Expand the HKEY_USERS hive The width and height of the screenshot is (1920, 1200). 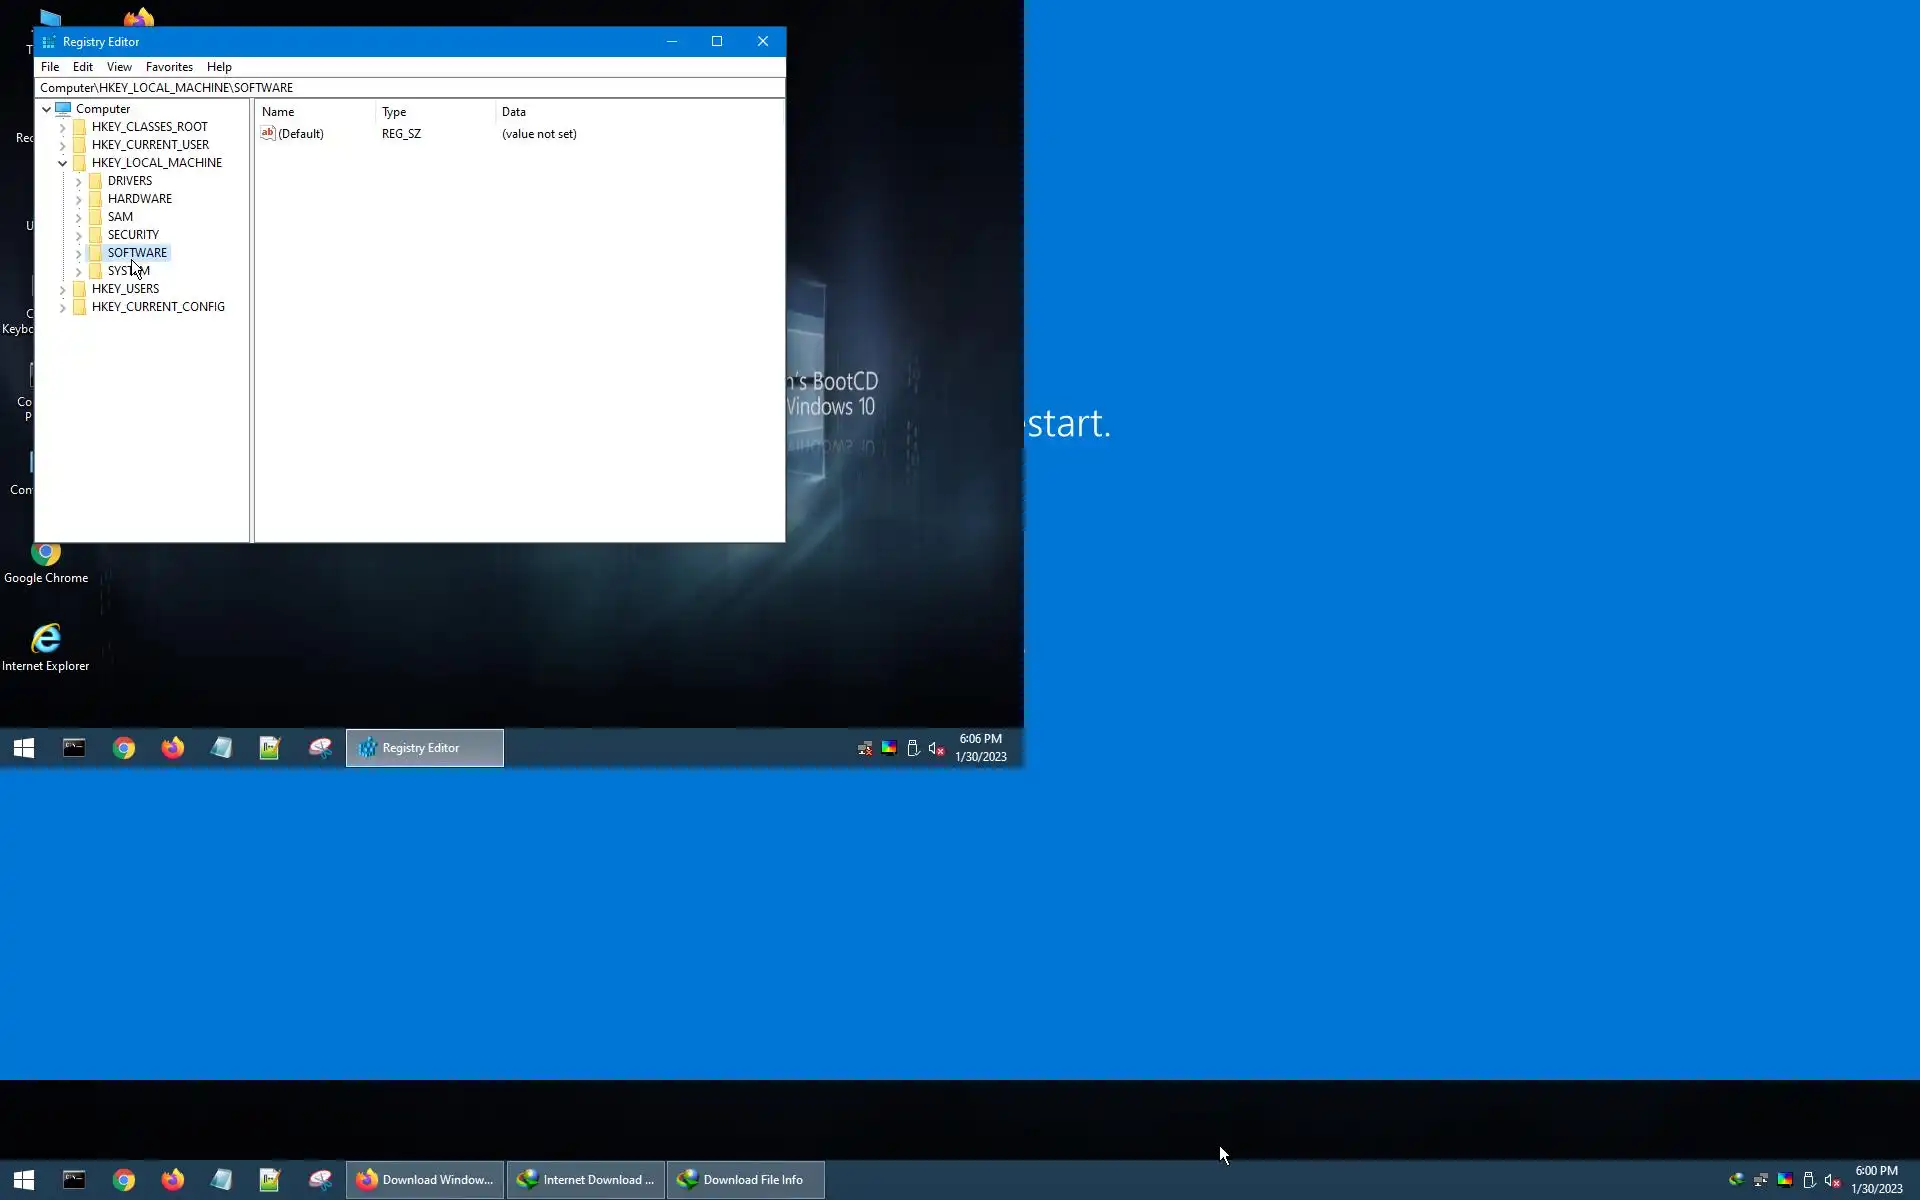(x=63, y=290)
